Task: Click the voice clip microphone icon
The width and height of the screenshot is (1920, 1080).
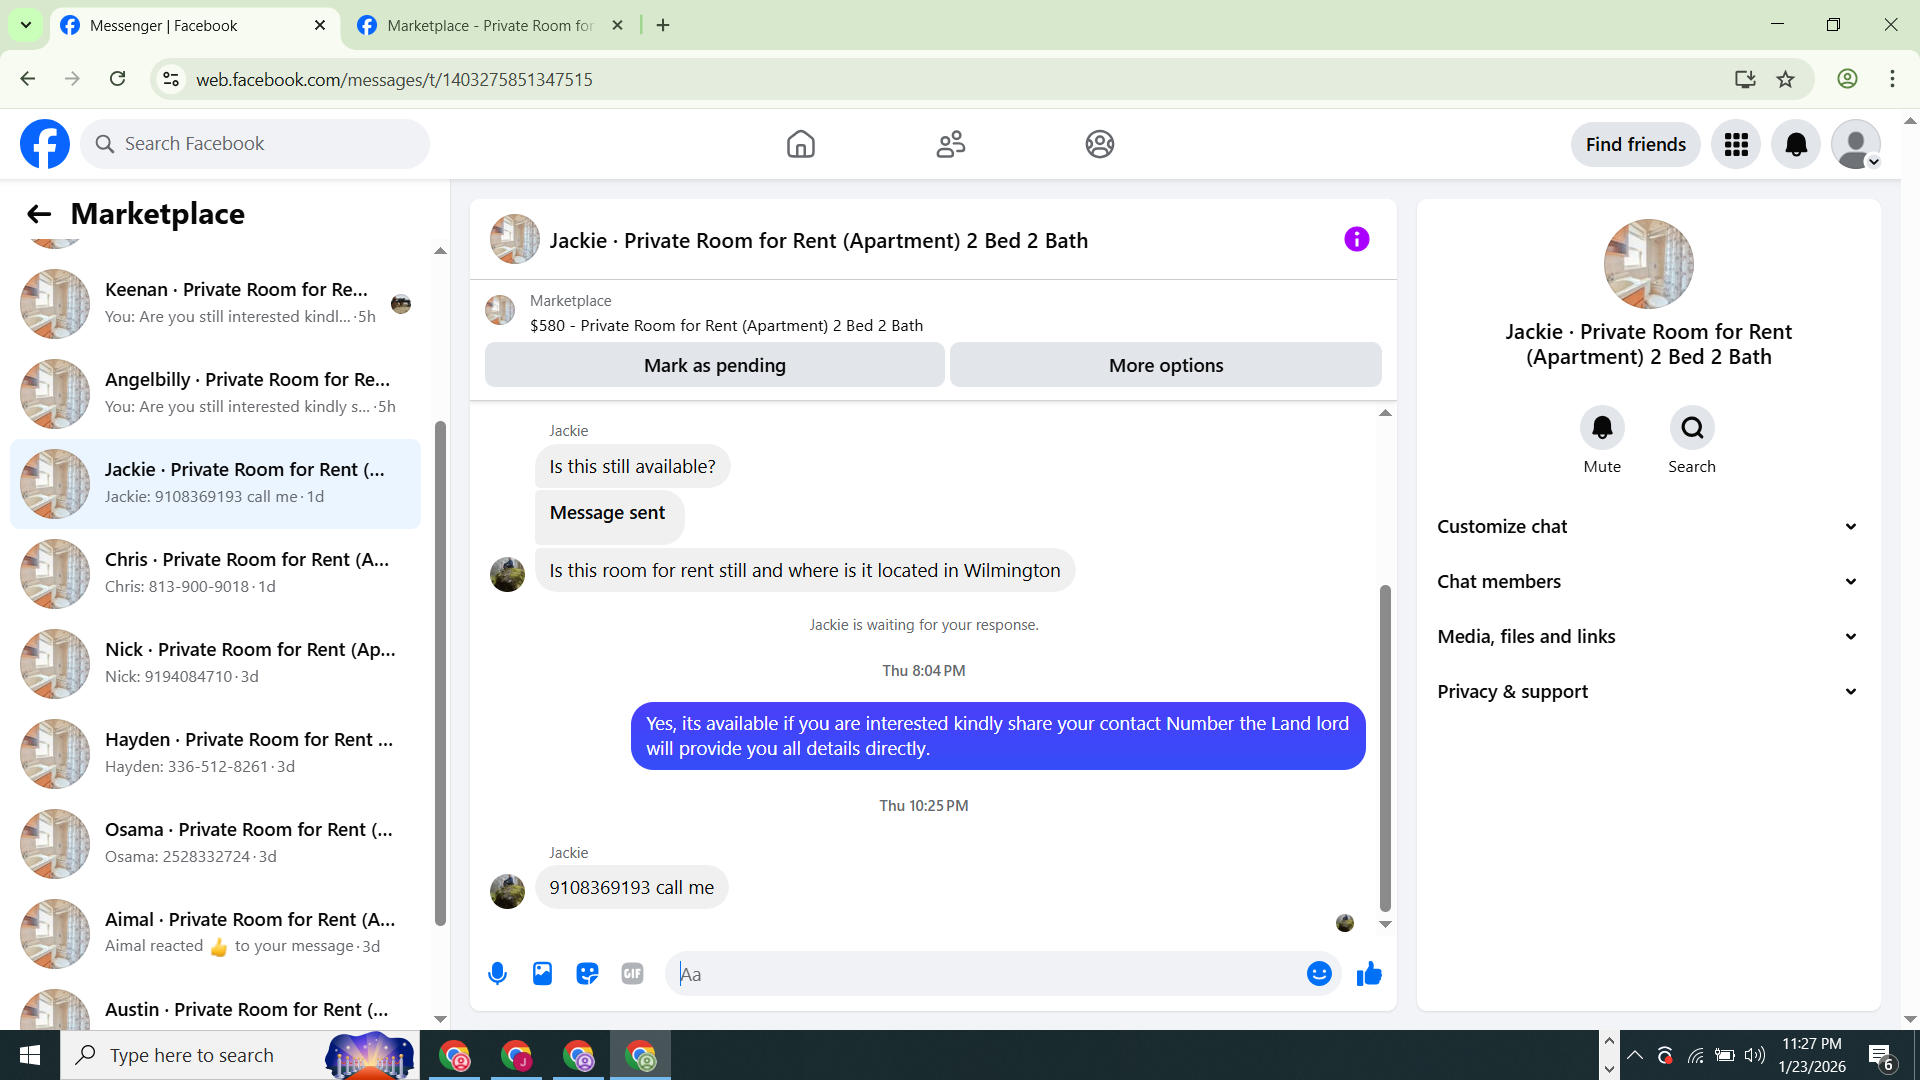Action: click(x=497, y=974)
